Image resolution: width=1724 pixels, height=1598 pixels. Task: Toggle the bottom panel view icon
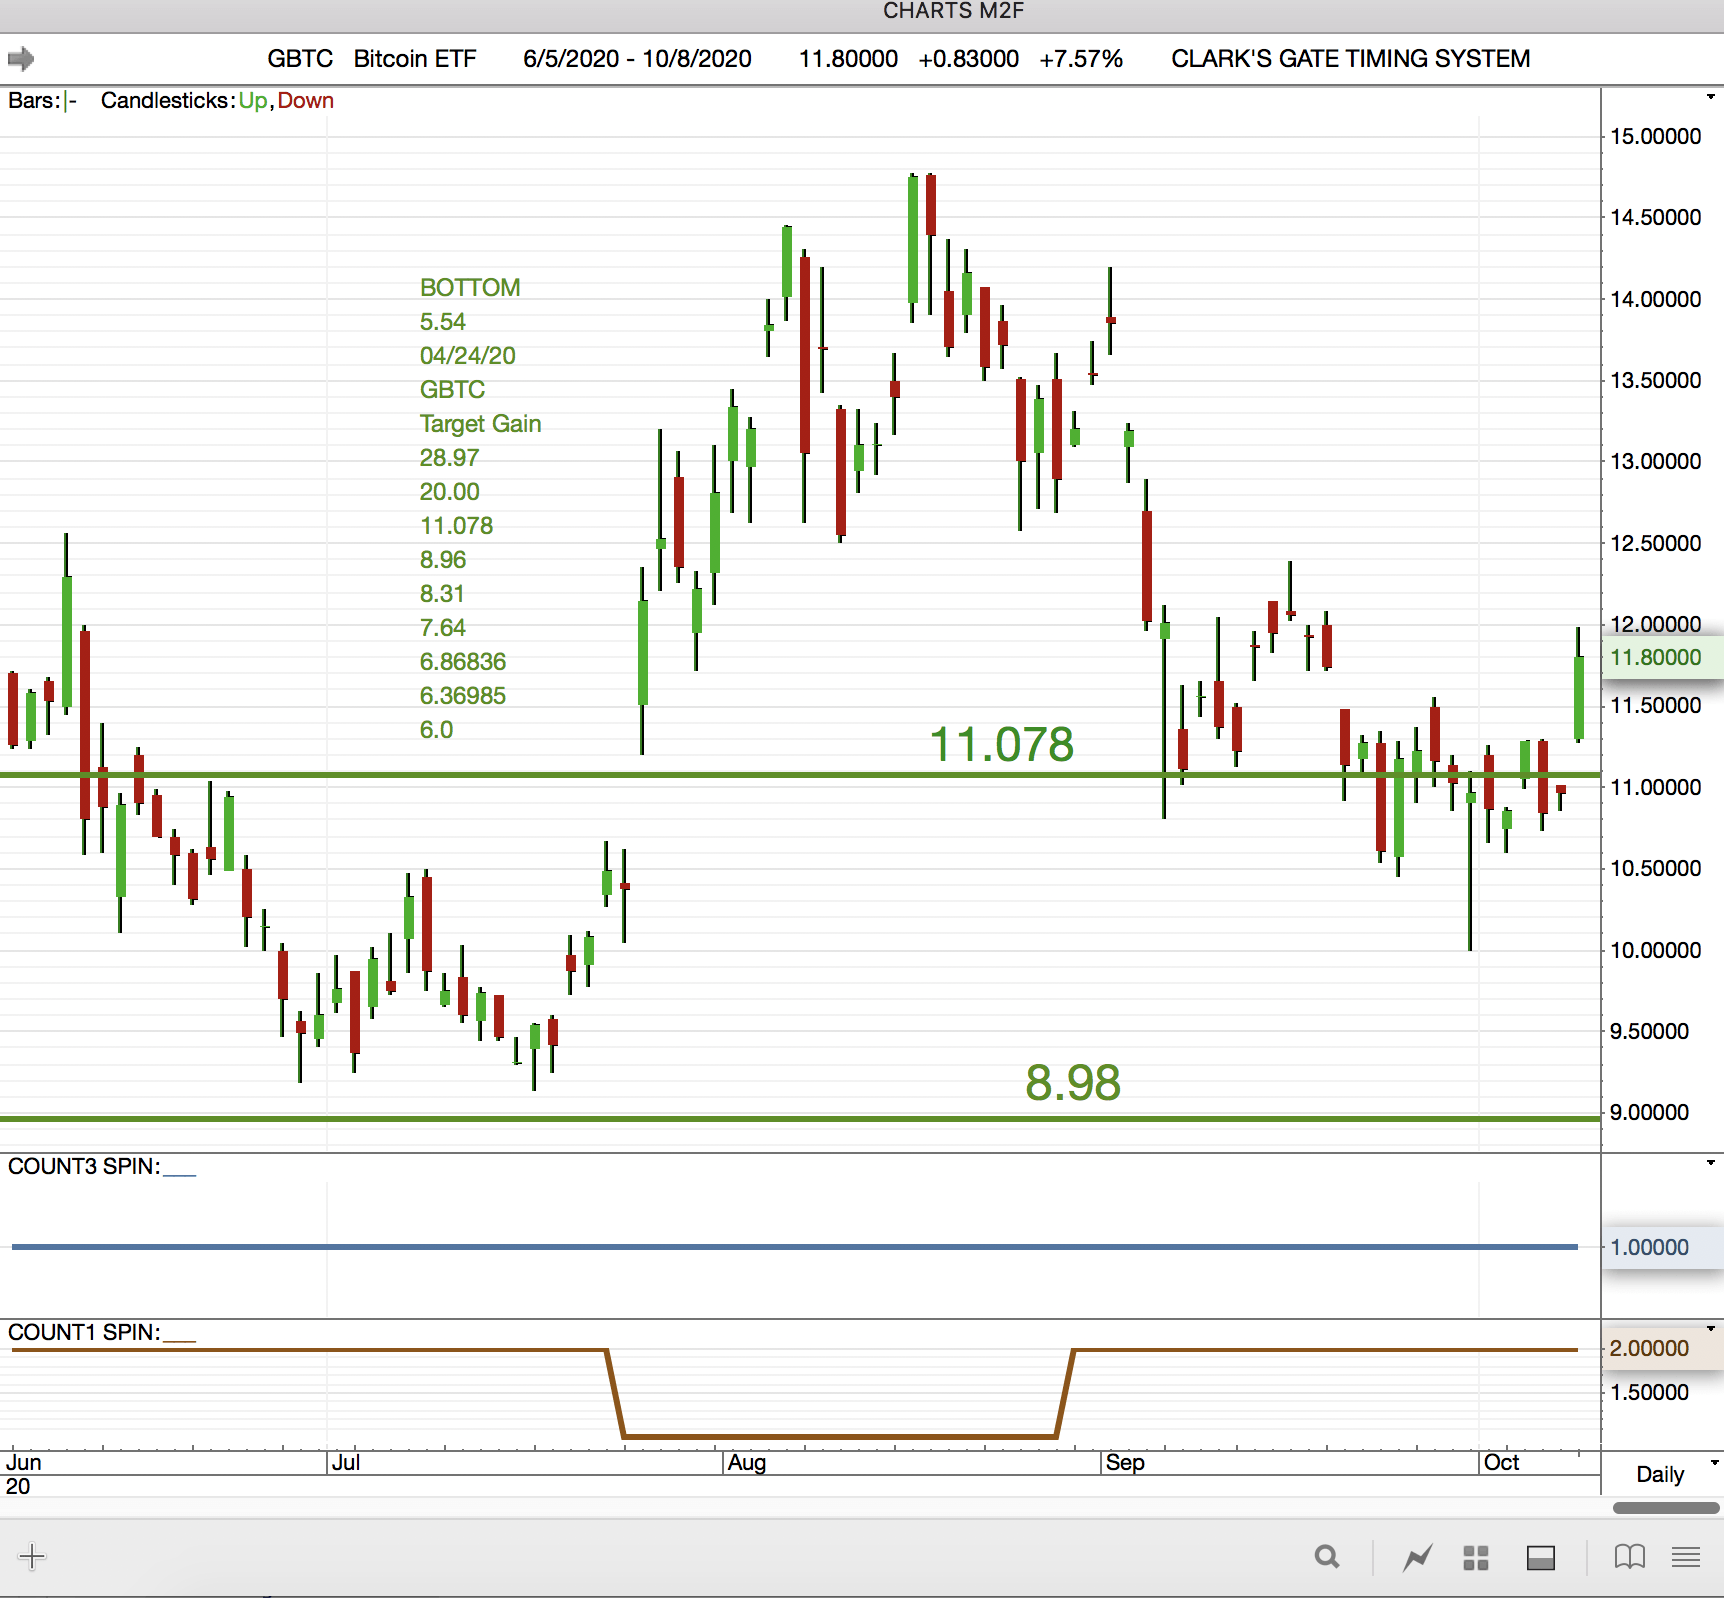click(1540, 1557)
